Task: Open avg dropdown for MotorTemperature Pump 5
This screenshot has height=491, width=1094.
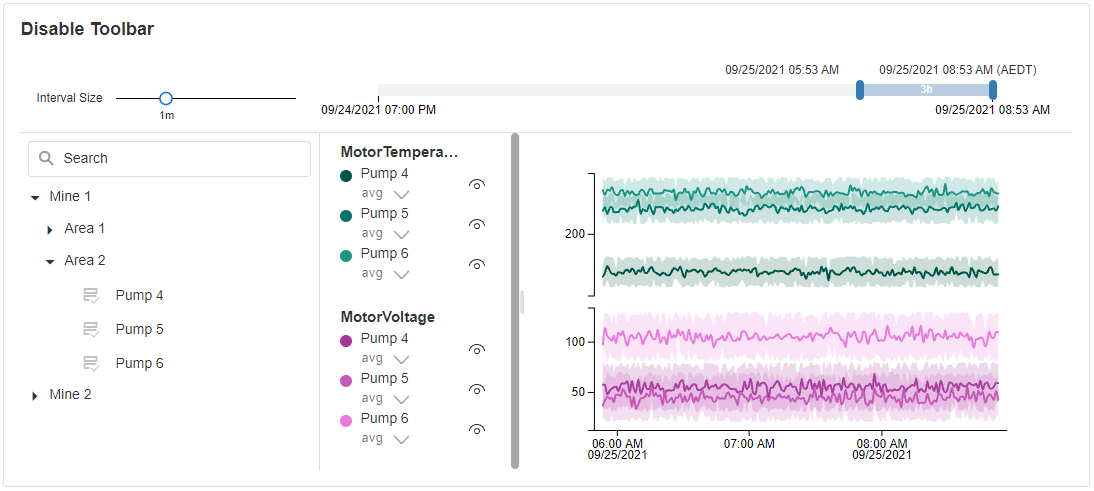Action: (x=401, y=234)
